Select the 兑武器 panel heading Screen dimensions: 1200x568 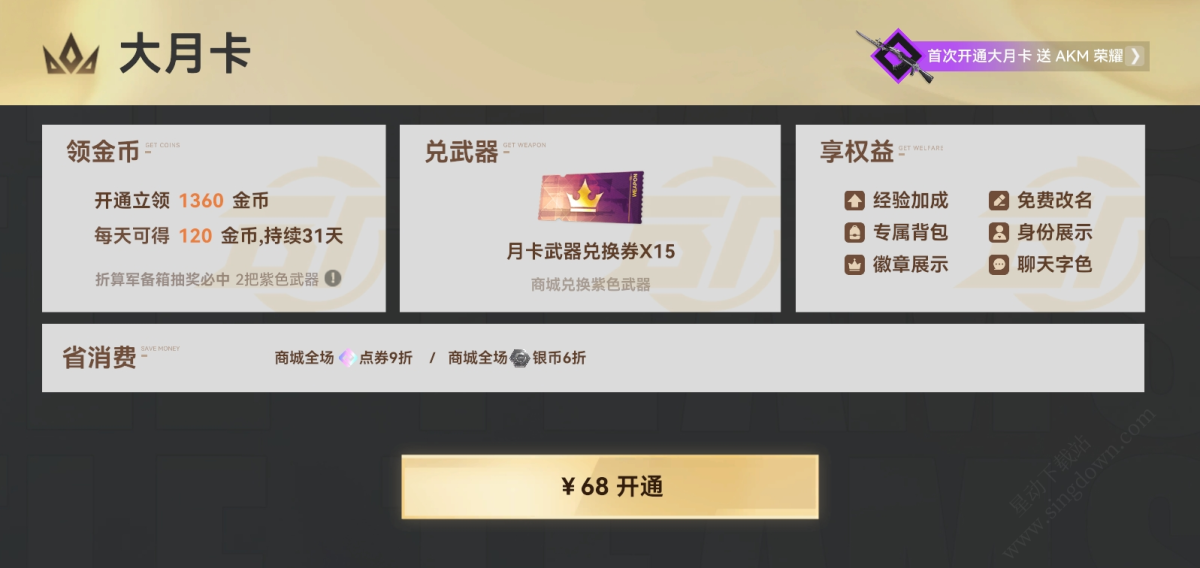[x=461, y=152]
